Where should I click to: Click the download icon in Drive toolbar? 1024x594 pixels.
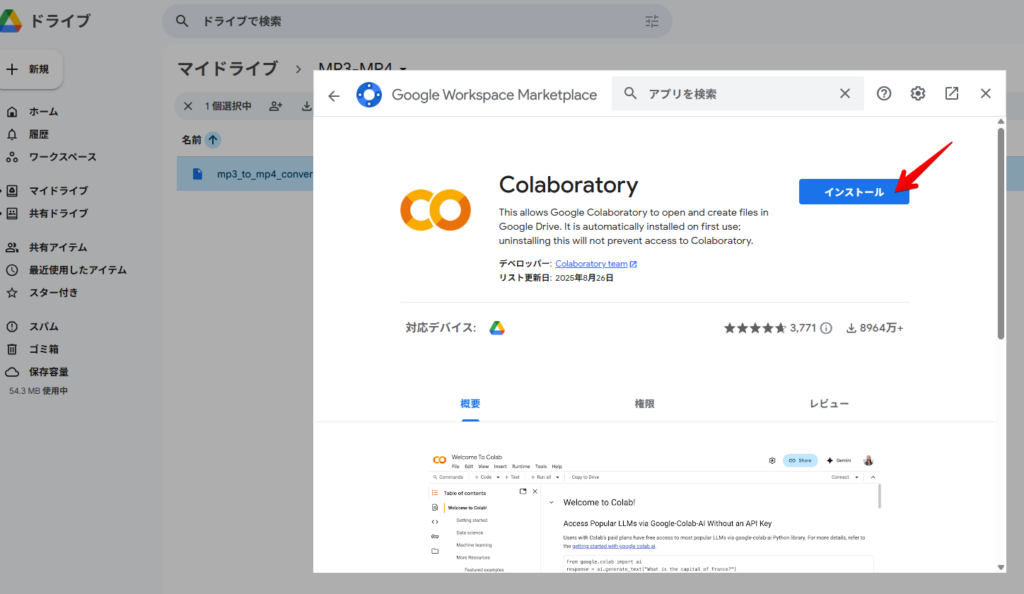pyautogui.click(x=306, y=106)
